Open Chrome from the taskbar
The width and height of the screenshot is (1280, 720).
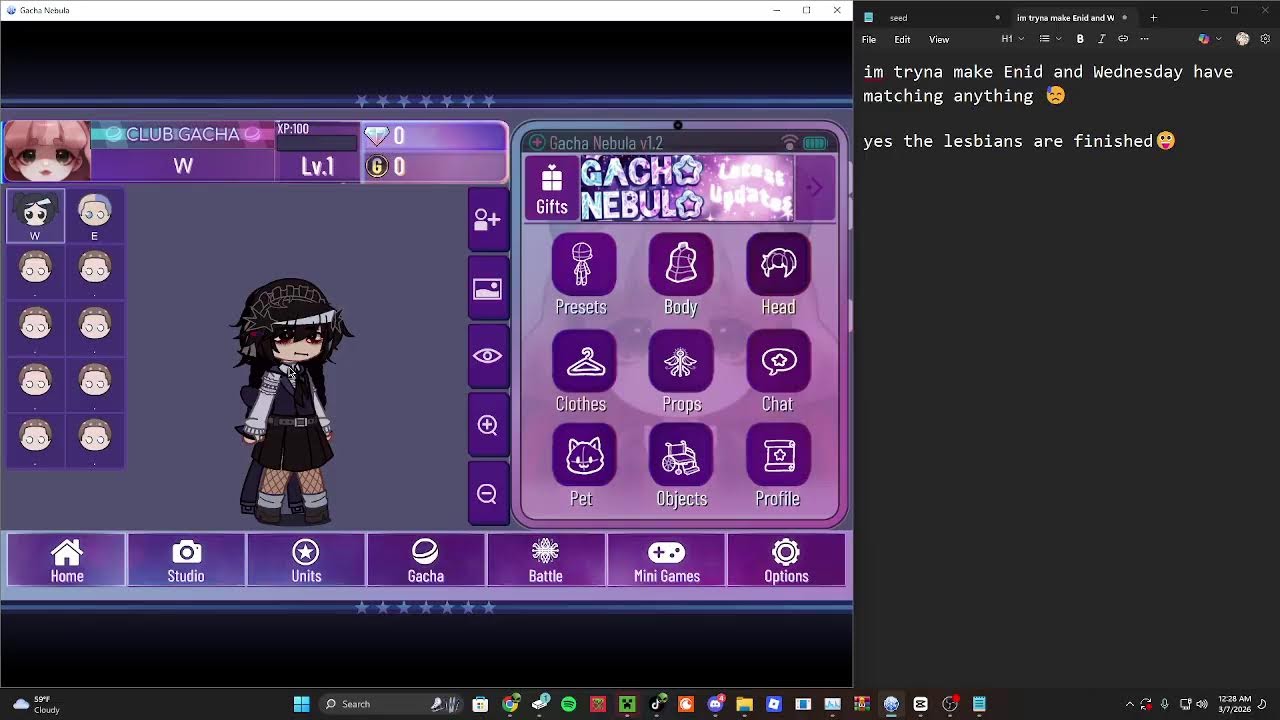(x=510, y=704)
